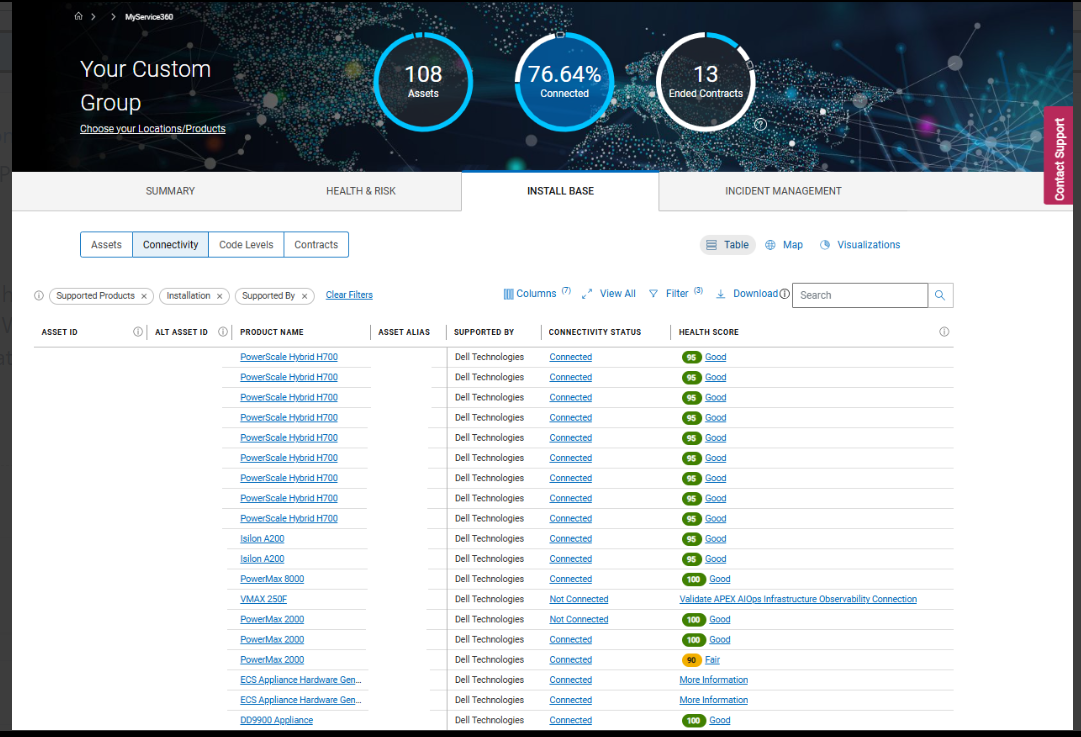Click the Clear Filters link

[x=349, y=296]
